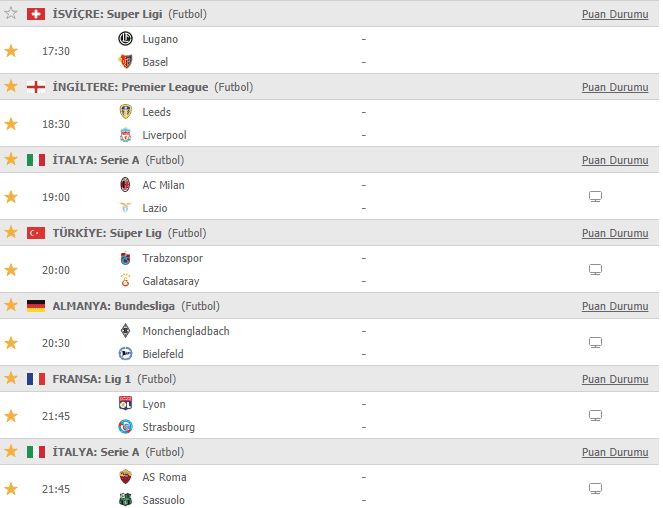Click the Galatasaray team logo

[125, 281]
